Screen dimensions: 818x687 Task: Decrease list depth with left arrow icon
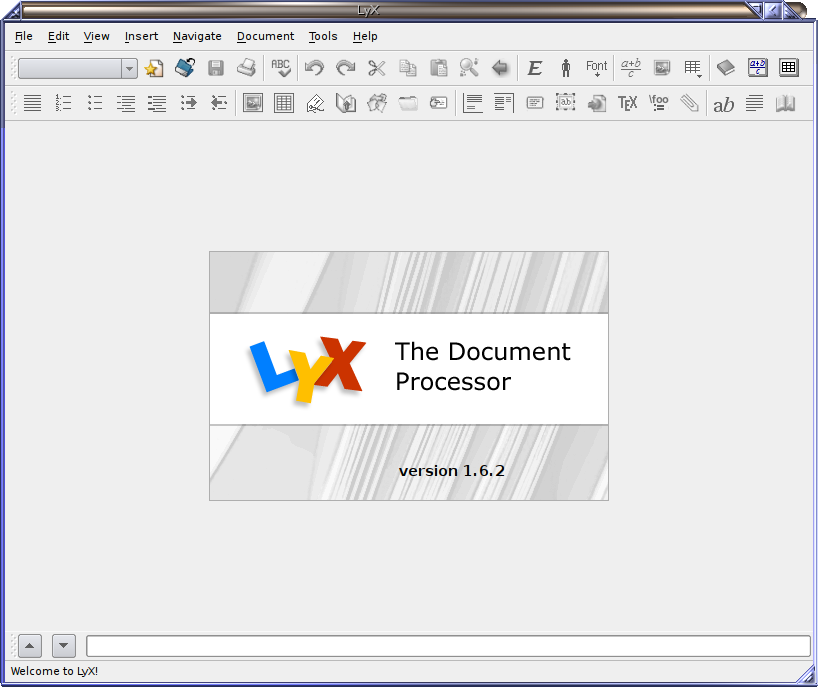pos(219,103)
